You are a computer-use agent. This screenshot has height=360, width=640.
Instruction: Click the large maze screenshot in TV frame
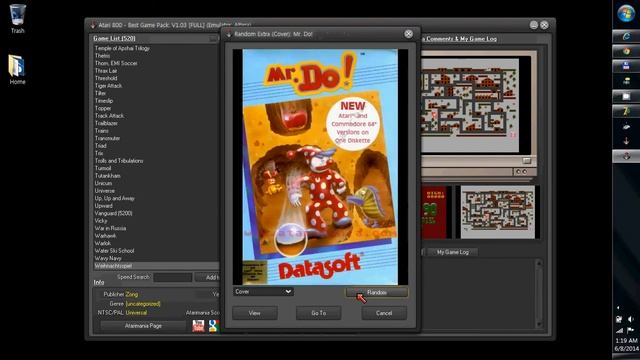click(470, 105)
